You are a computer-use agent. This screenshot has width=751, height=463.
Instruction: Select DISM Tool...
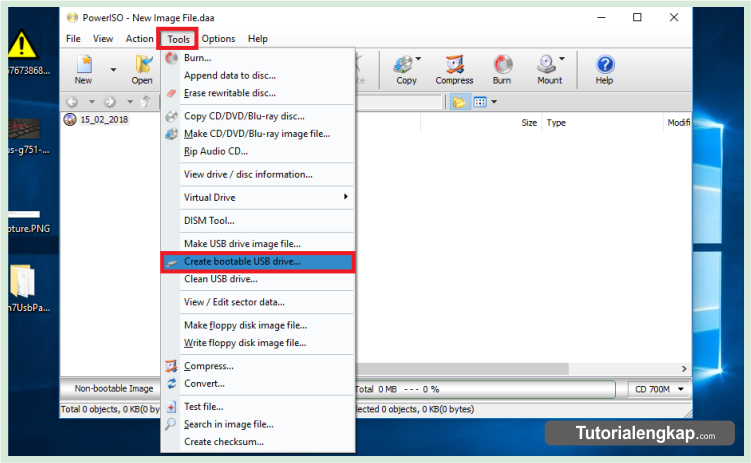point(258,221)
